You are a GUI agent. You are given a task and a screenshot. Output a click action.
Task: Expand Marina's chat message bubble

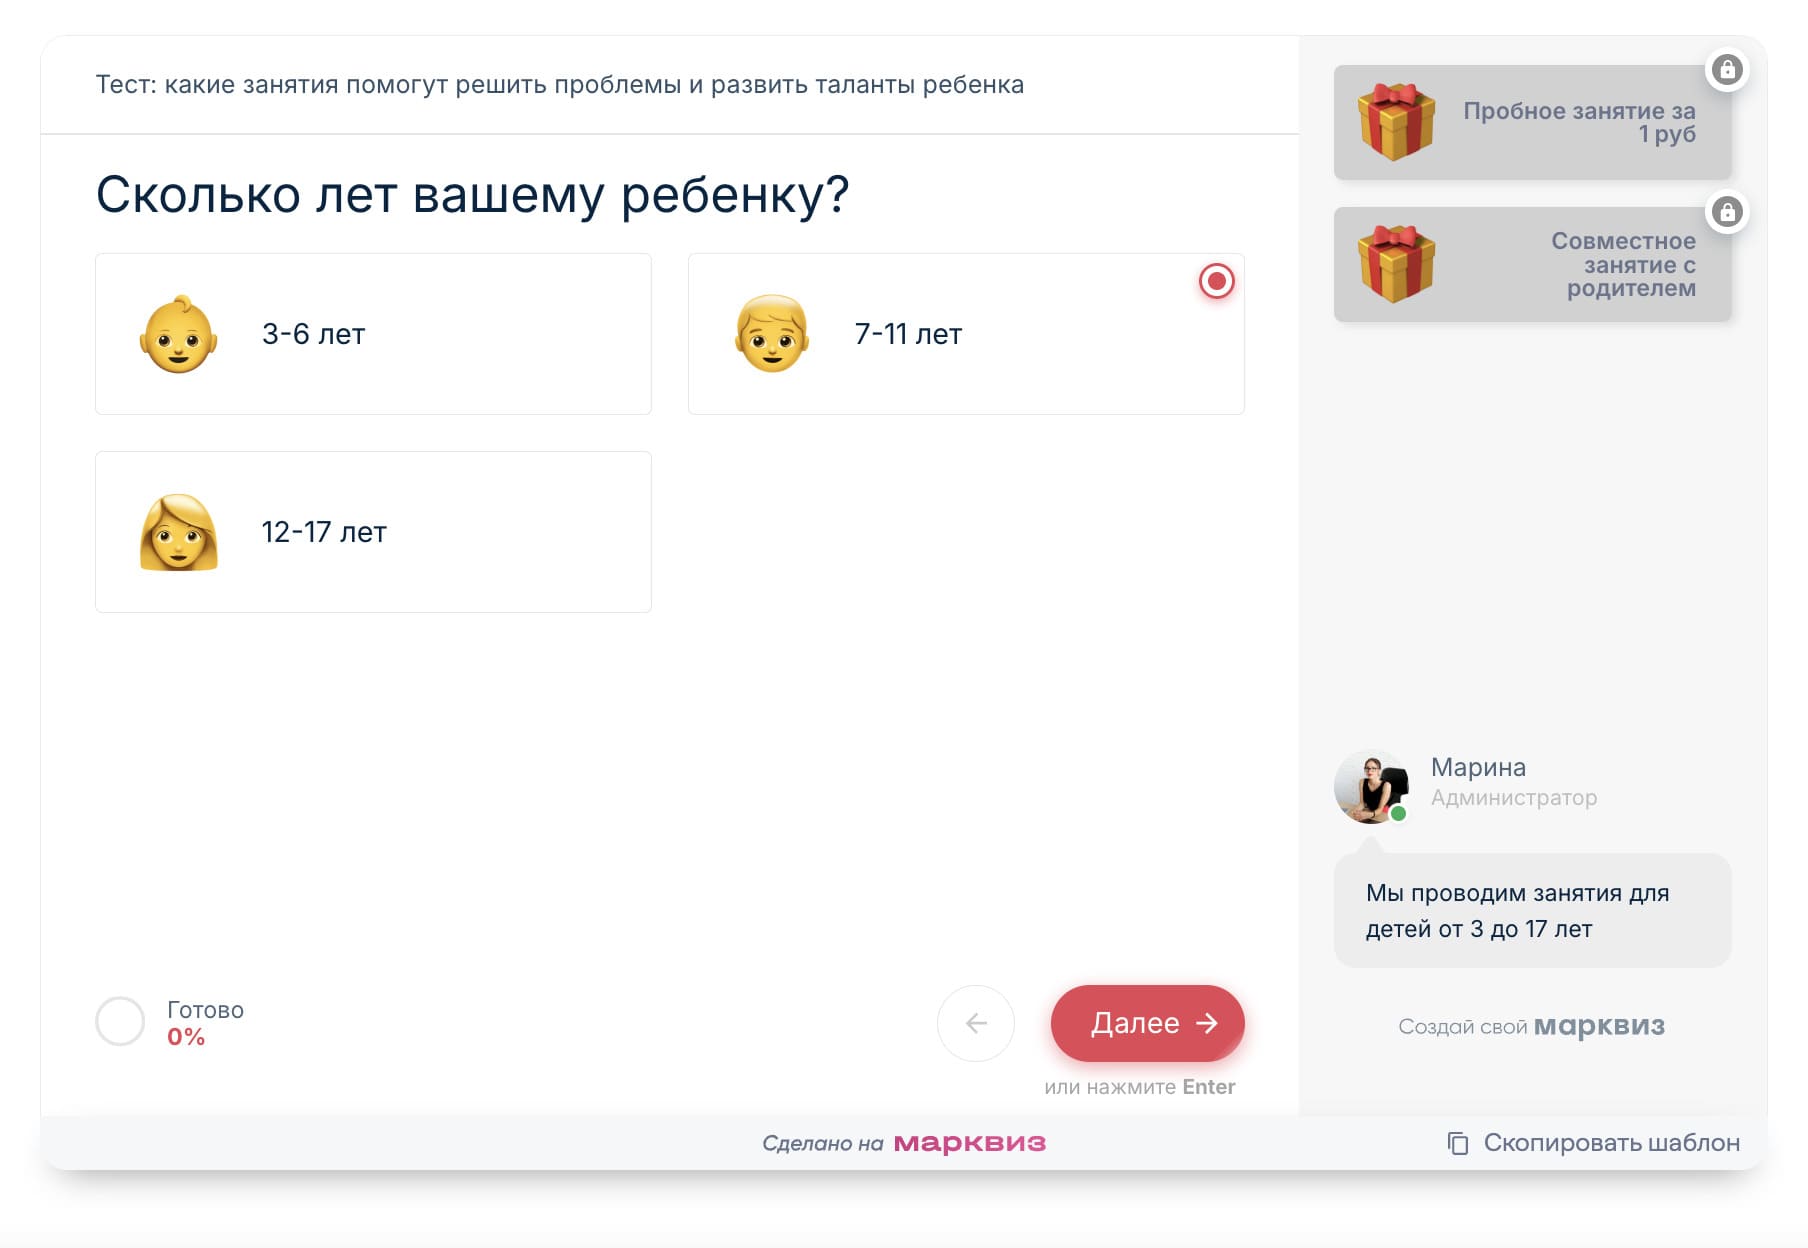pos(1533,910)
